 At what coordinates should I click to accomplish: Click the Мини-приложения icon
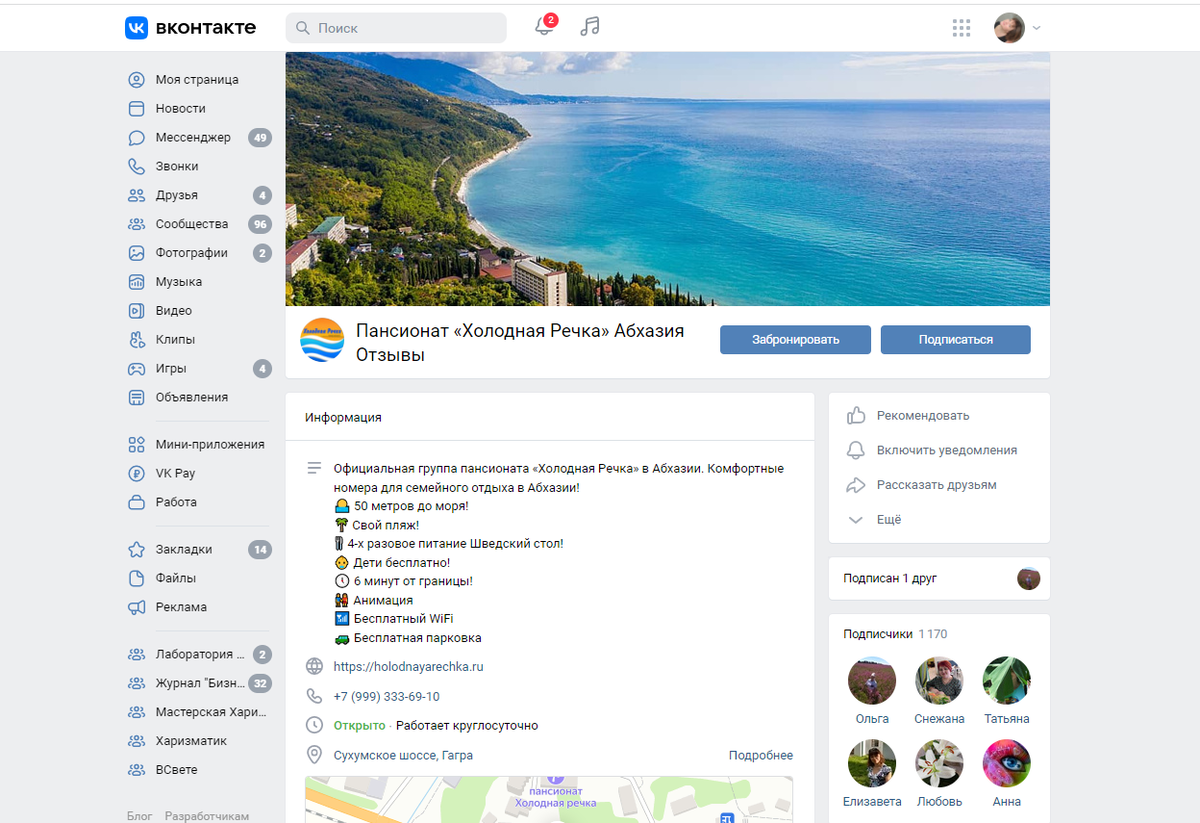point(137,444)
